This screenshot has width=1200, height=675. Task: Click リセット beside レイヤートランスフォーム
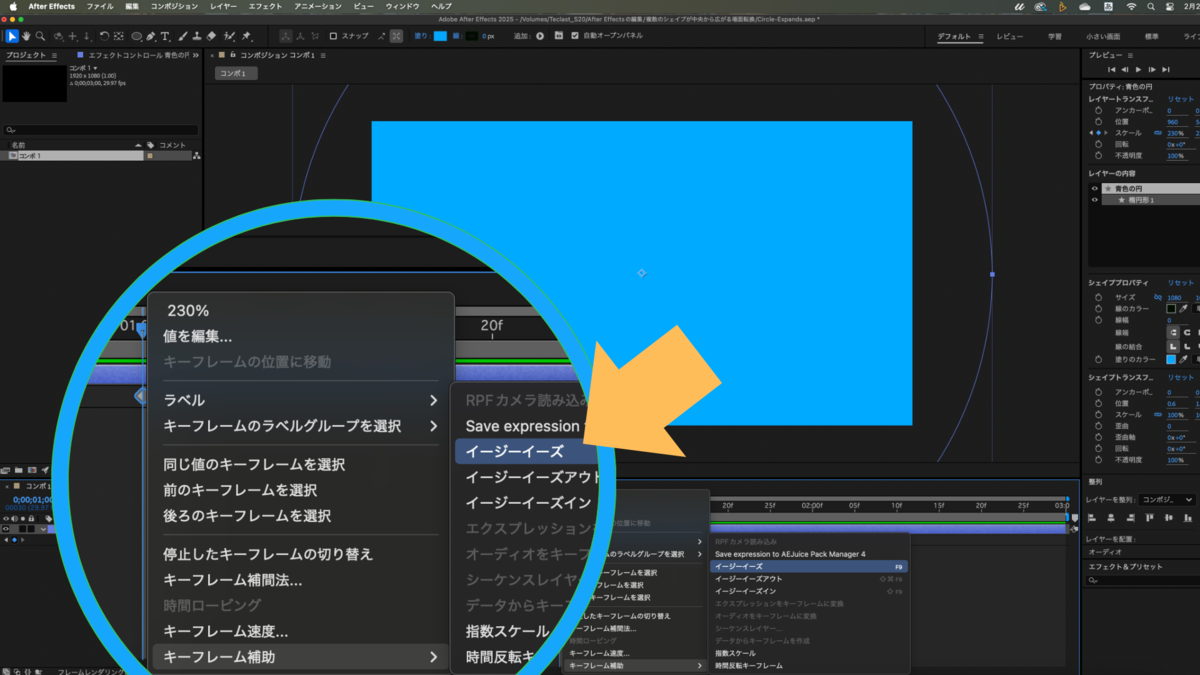click(x=1181, y=99)
